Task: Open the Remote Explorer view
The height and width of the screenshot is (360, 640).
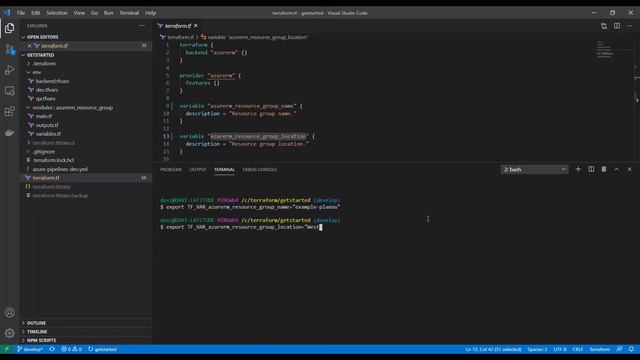Action: click(9, 91)
